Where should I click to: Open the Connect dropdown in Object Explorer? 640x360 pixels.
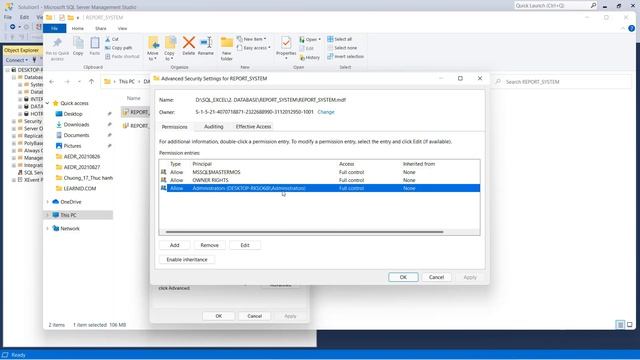tap(17, 60)
